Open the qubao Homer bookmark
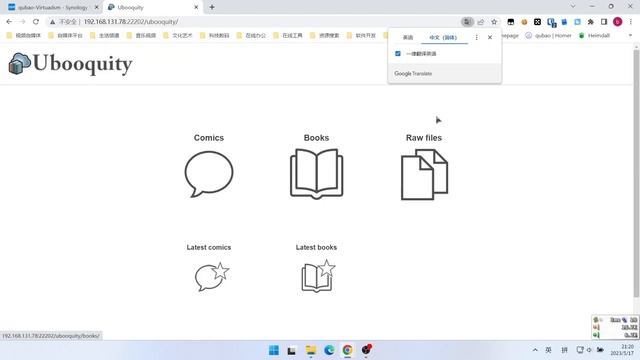This screenshot has height=360, width=640. pyautogui.click(x=549, y=36)
